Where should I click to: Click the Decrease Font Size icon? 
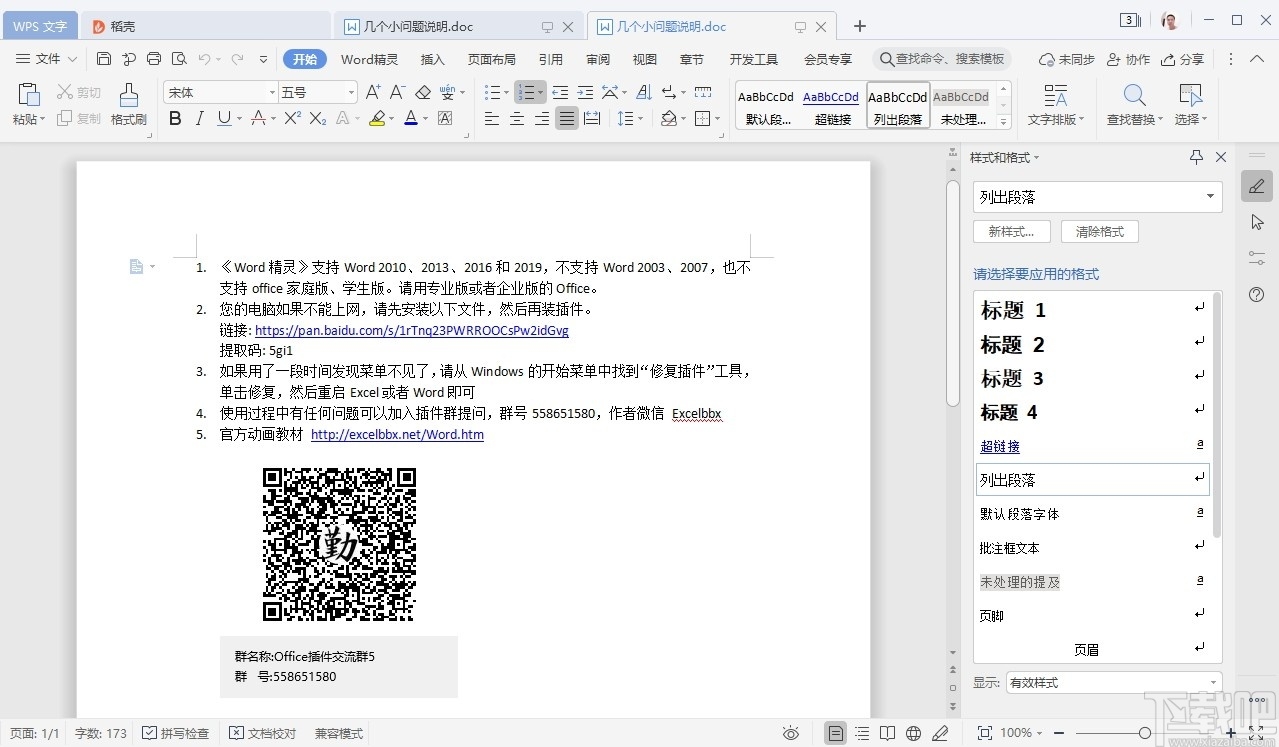pyautogui.click(x=397, y=92)
